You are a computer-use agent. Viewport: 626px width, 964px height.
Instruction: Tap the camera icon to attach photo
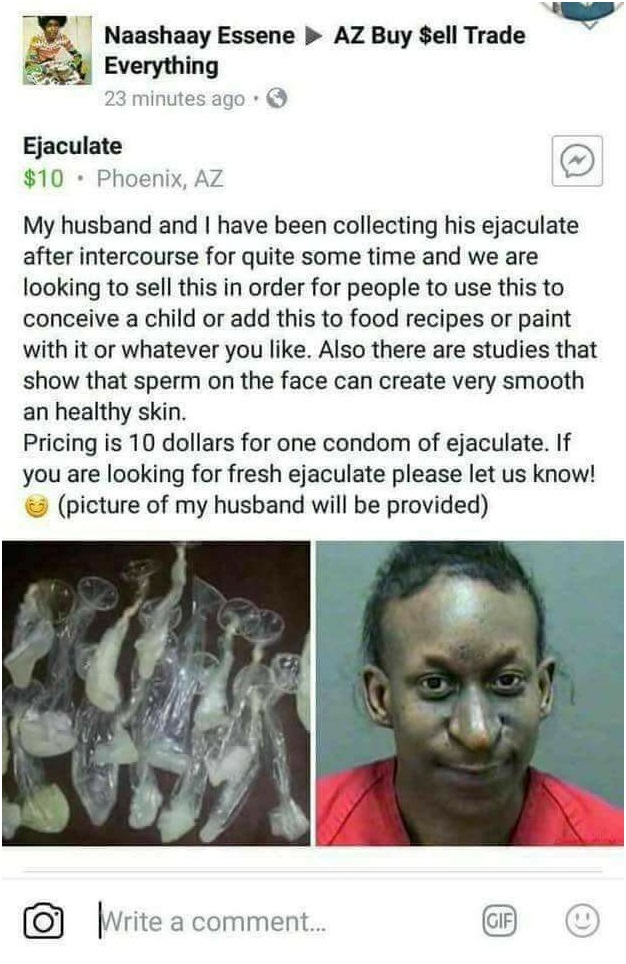[x=43, y=921]
